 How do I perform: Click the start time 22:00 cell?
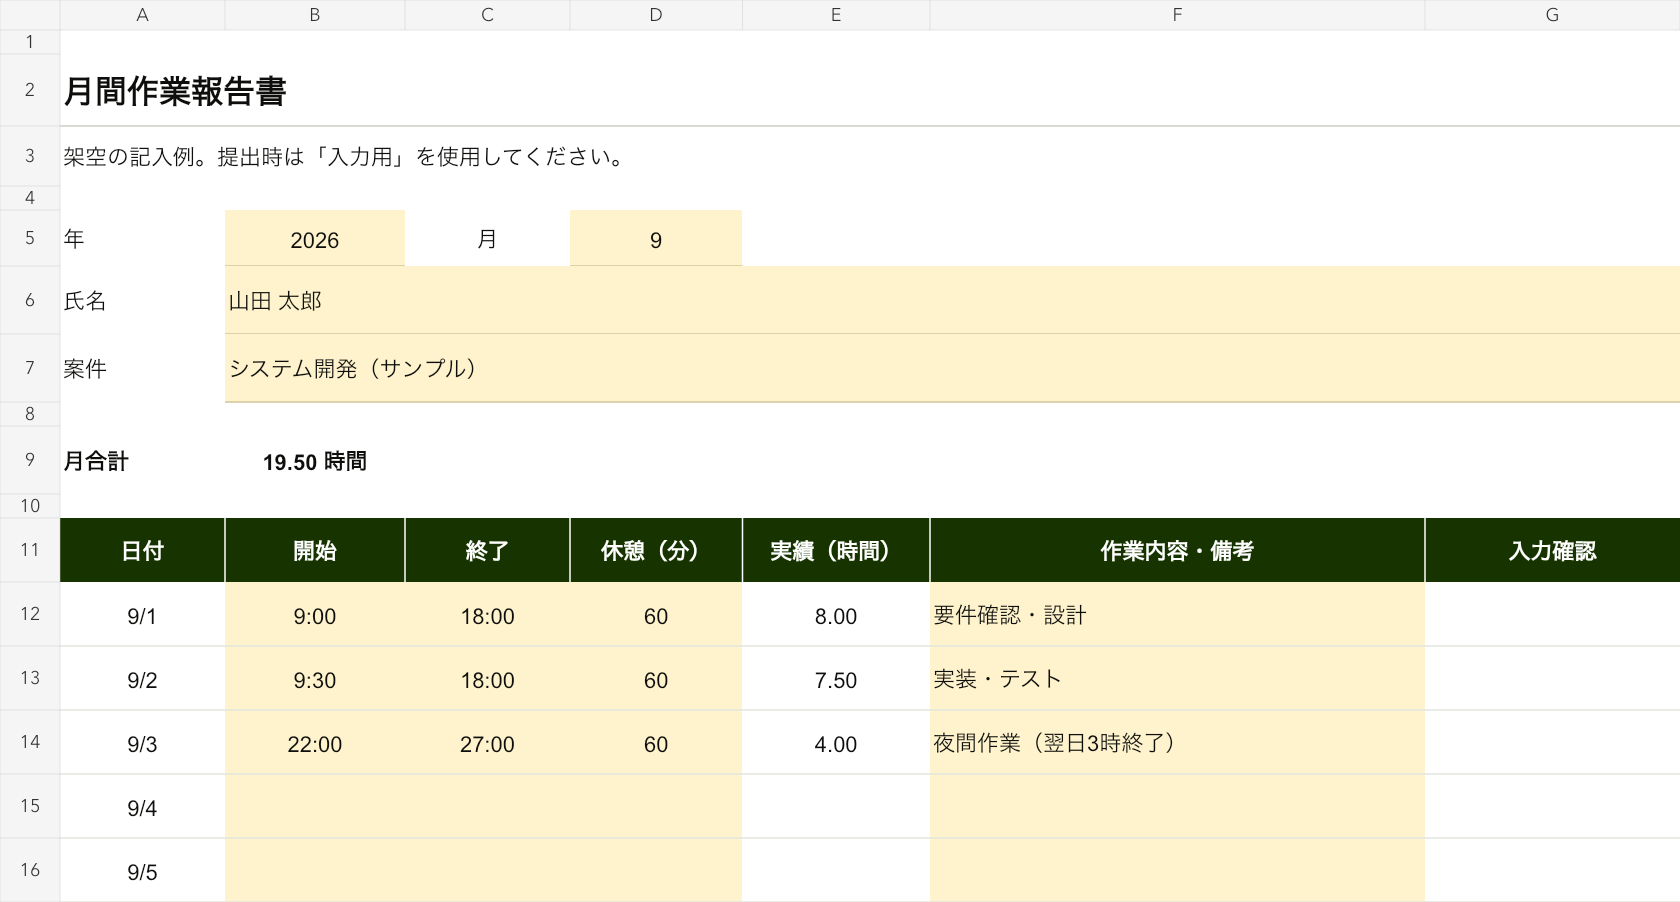click(x=315, y=743)
